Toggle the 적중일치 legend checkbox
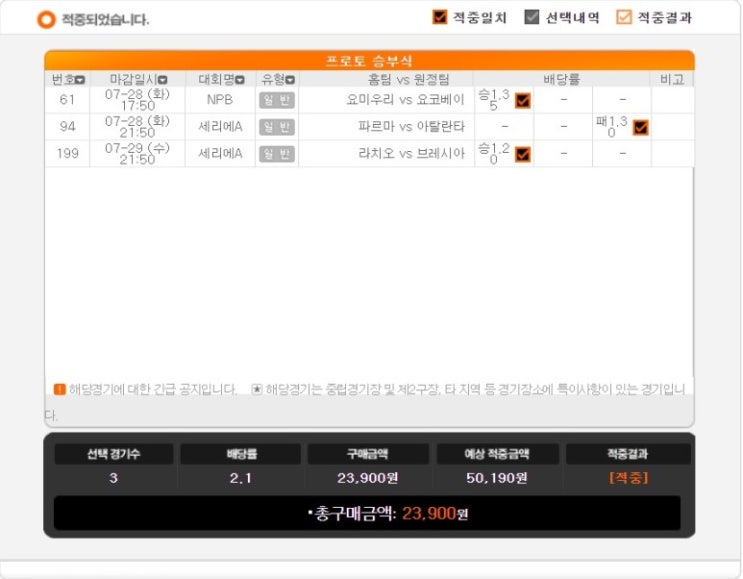The image size is (743, 579). point(440,17)
